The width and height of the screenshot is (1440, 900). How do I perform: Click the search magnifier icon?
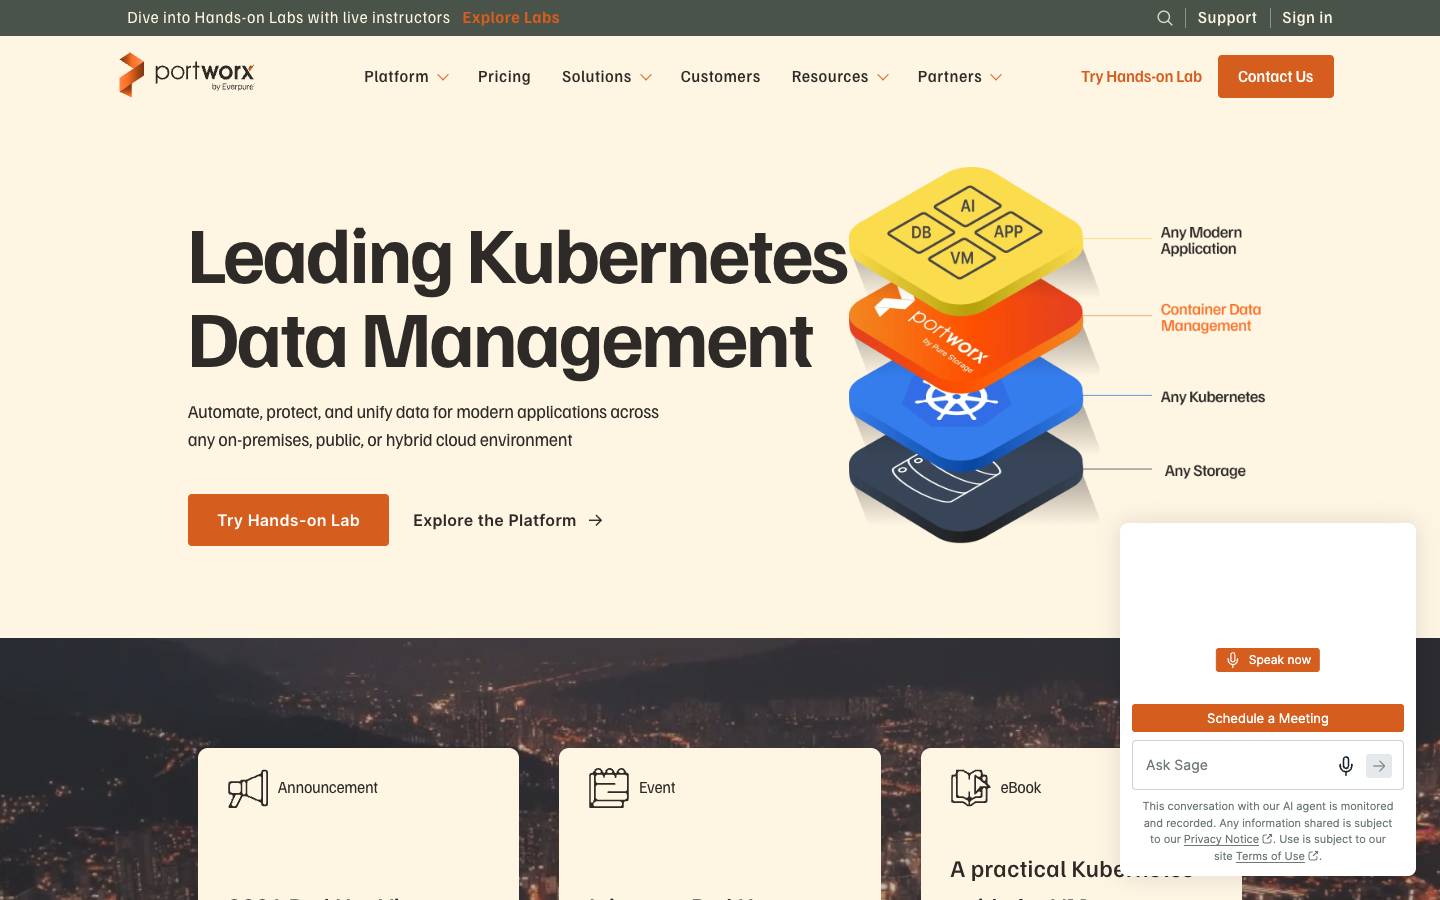click(x=1165, y=18)
